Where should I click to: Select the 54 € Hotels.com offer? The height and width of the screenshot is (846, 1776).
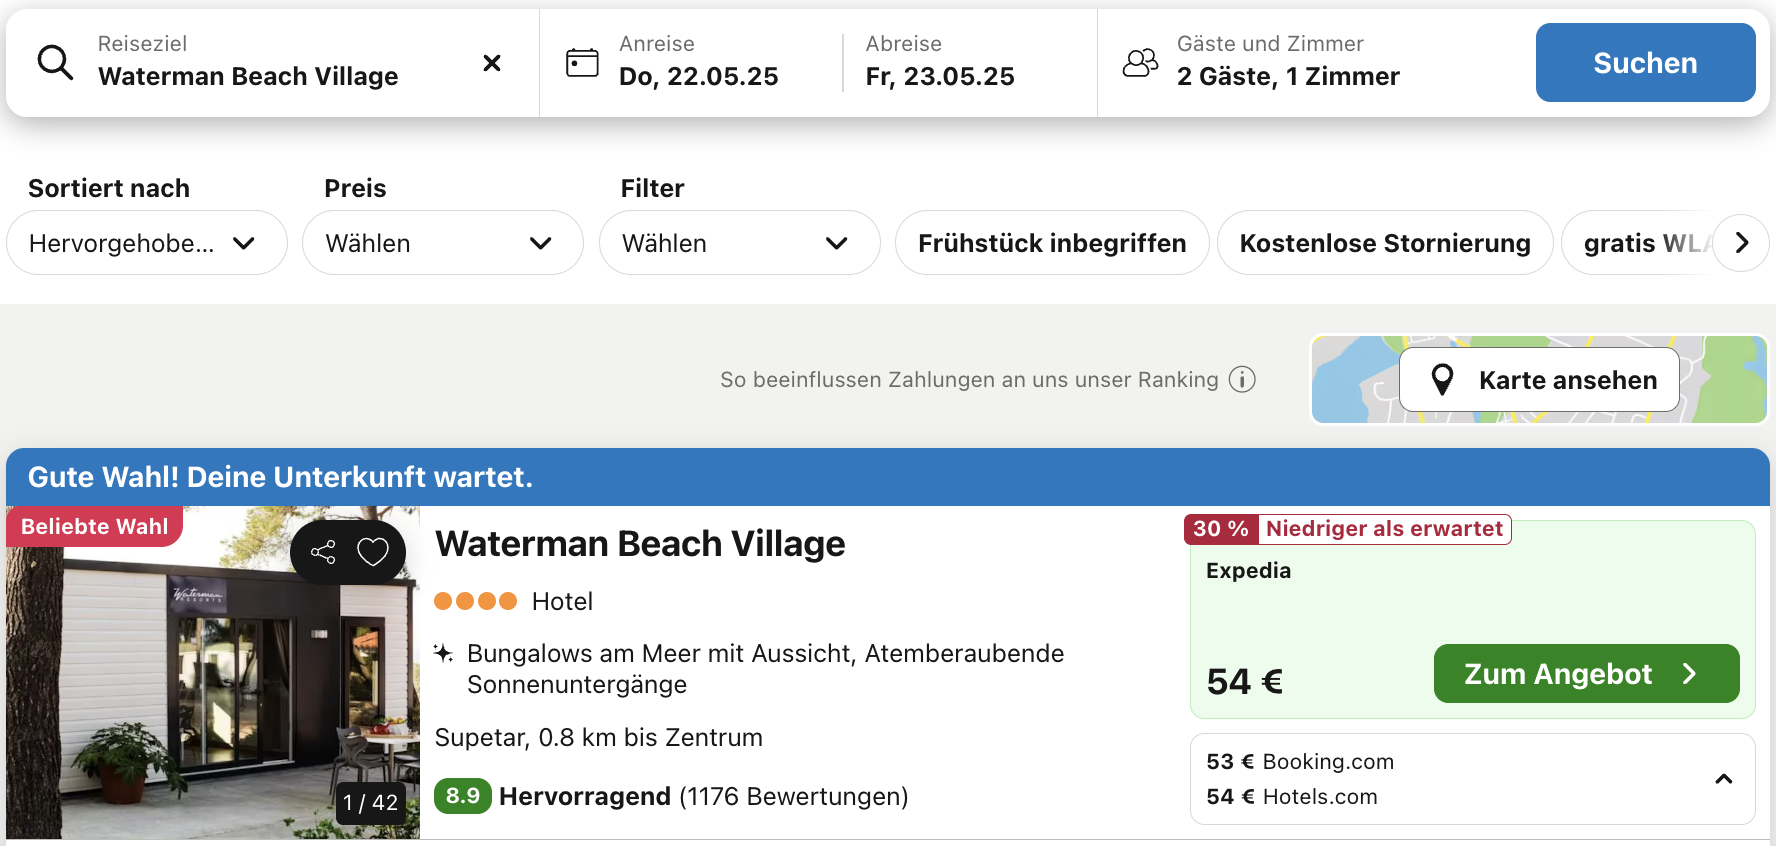(x=1292, y=797)
